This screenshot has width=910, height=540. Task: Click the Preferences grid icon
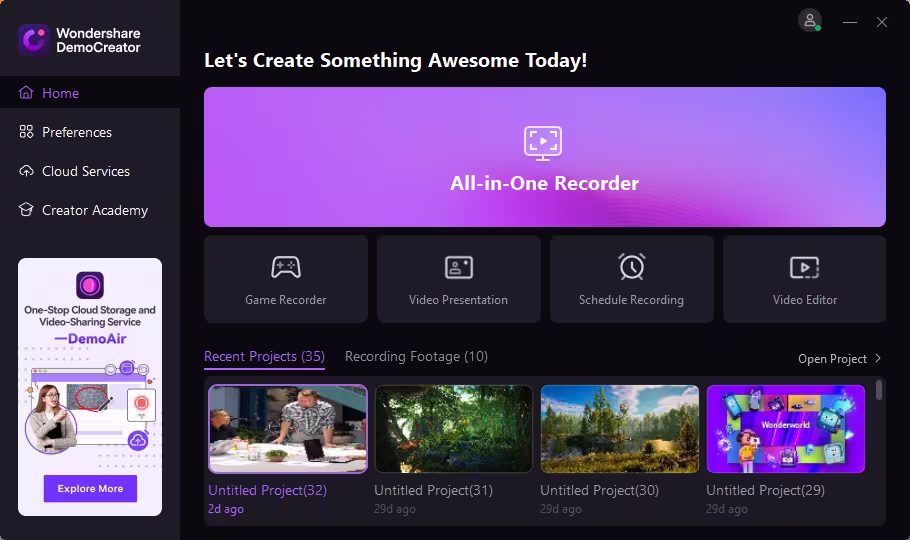click(x=26, y=132)
